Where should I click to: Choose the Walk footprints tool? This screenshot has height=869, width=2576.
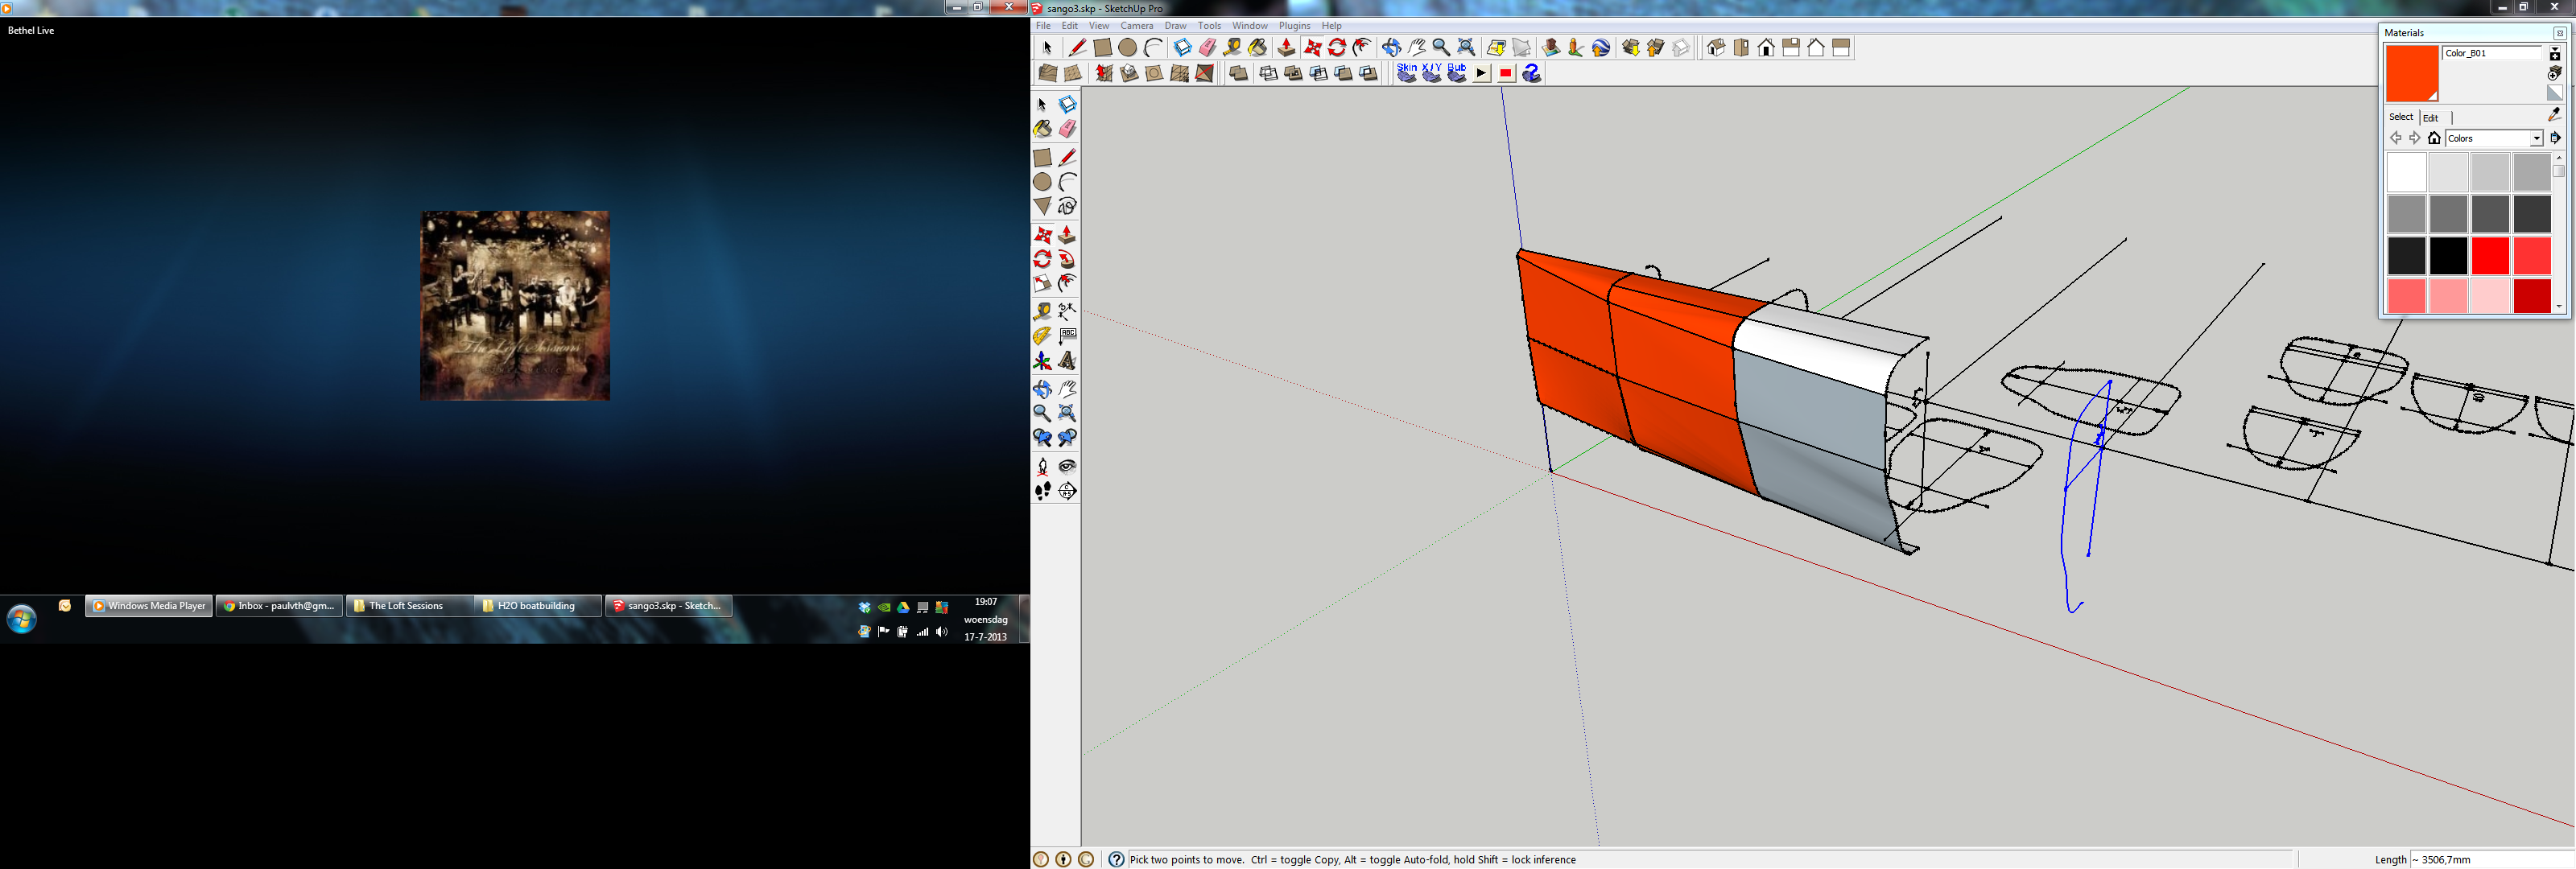tap(1042, 491)
